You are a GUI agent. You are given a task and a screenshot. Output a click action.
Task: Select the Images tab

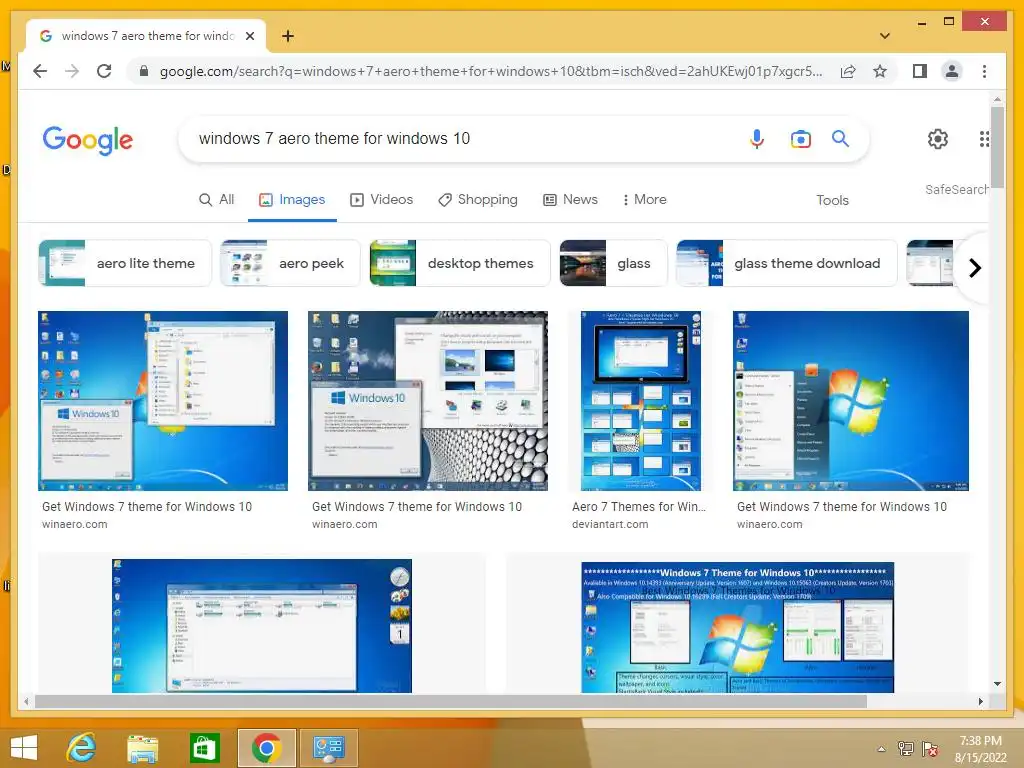[292, 200]
